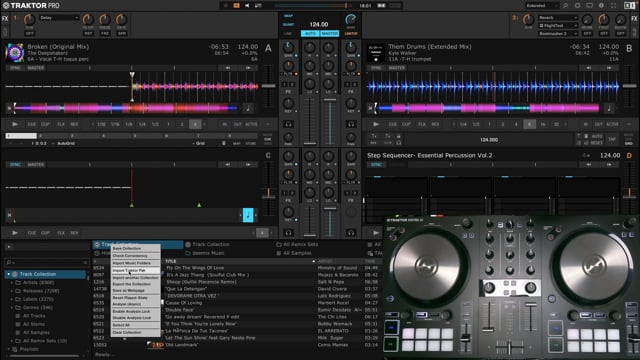Collapse the Track Collection tree node

coord(8,274)
